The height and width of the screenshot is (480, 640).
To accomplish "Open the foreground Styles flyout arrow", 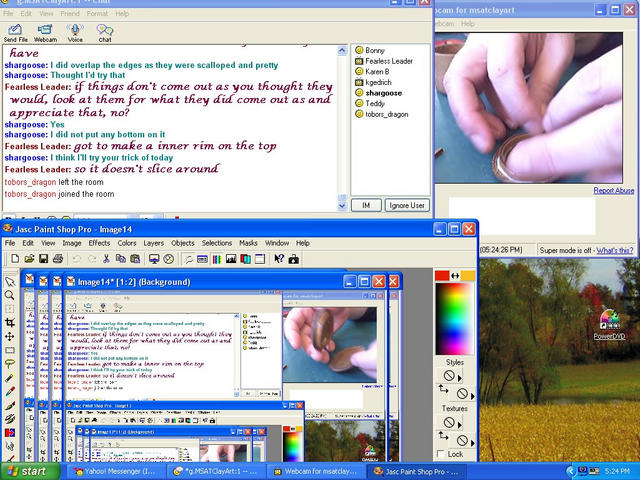I will click(460, 378).
